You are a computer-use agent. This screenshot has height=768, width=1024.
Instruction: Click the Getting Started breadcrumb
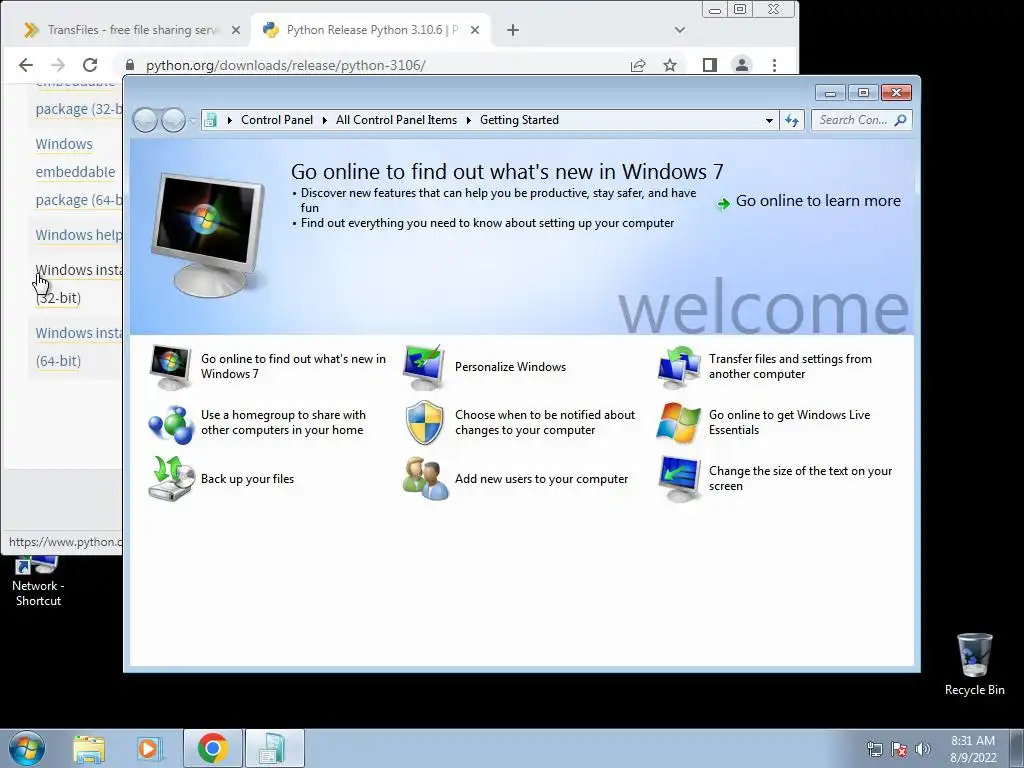[519, 120]
